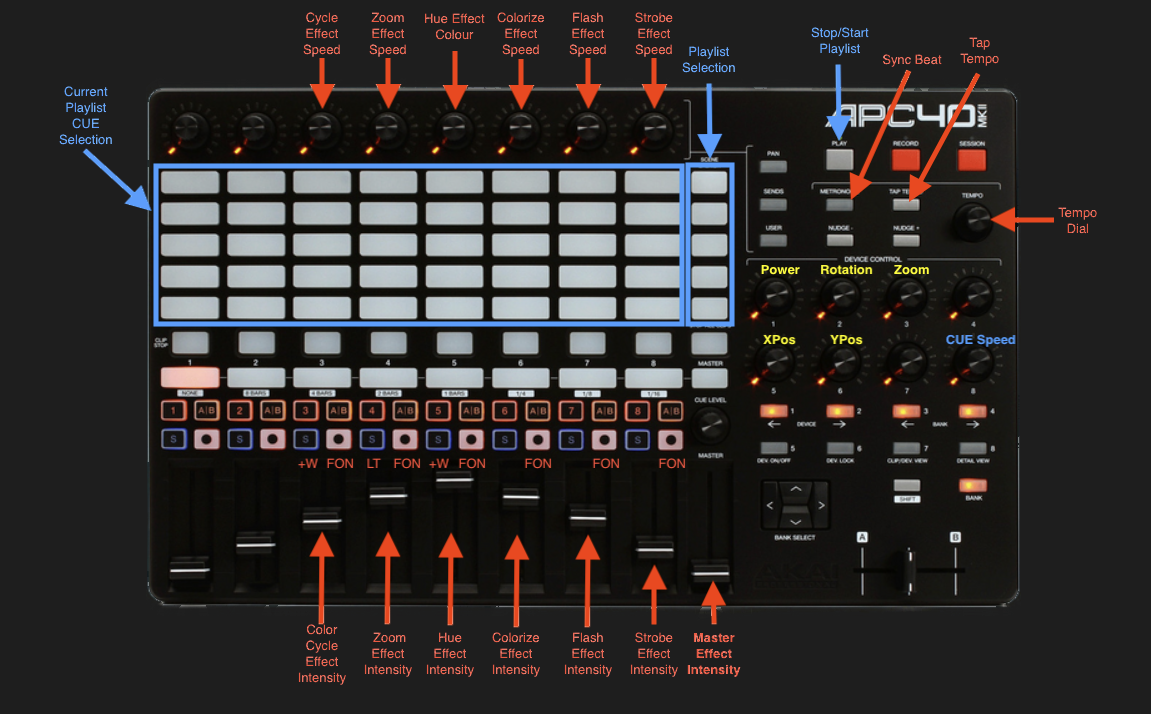Click the bottom scene launch Playlist Selection button
The image size is (1151, 714).
(x=709, y=308)
